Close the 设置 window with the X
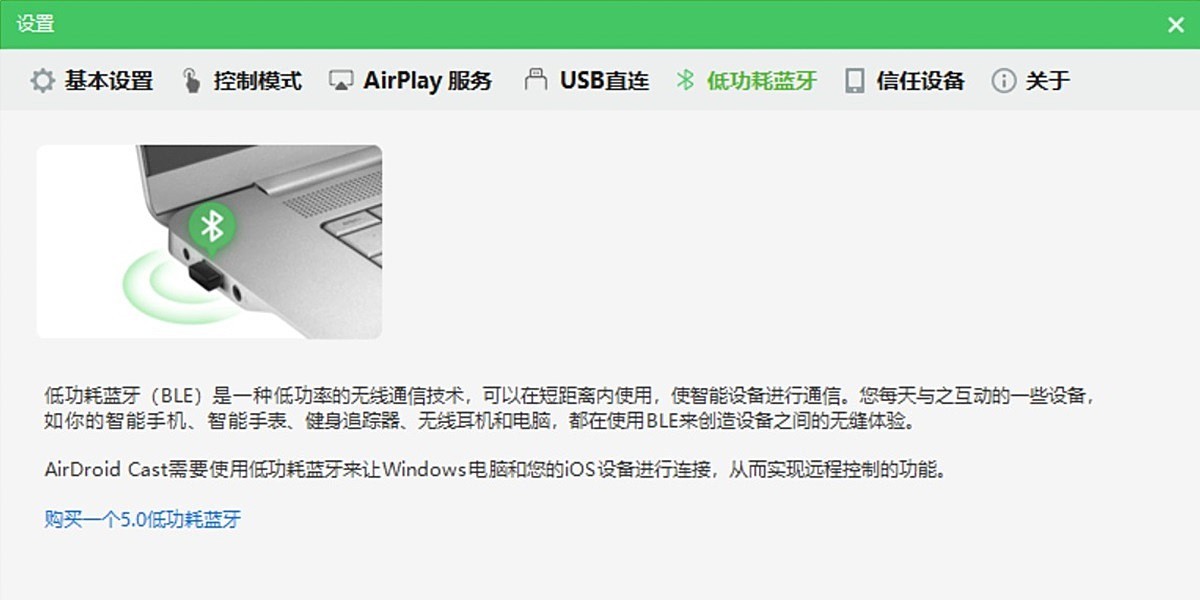 pyautogui.click(x=1176, y=25)
